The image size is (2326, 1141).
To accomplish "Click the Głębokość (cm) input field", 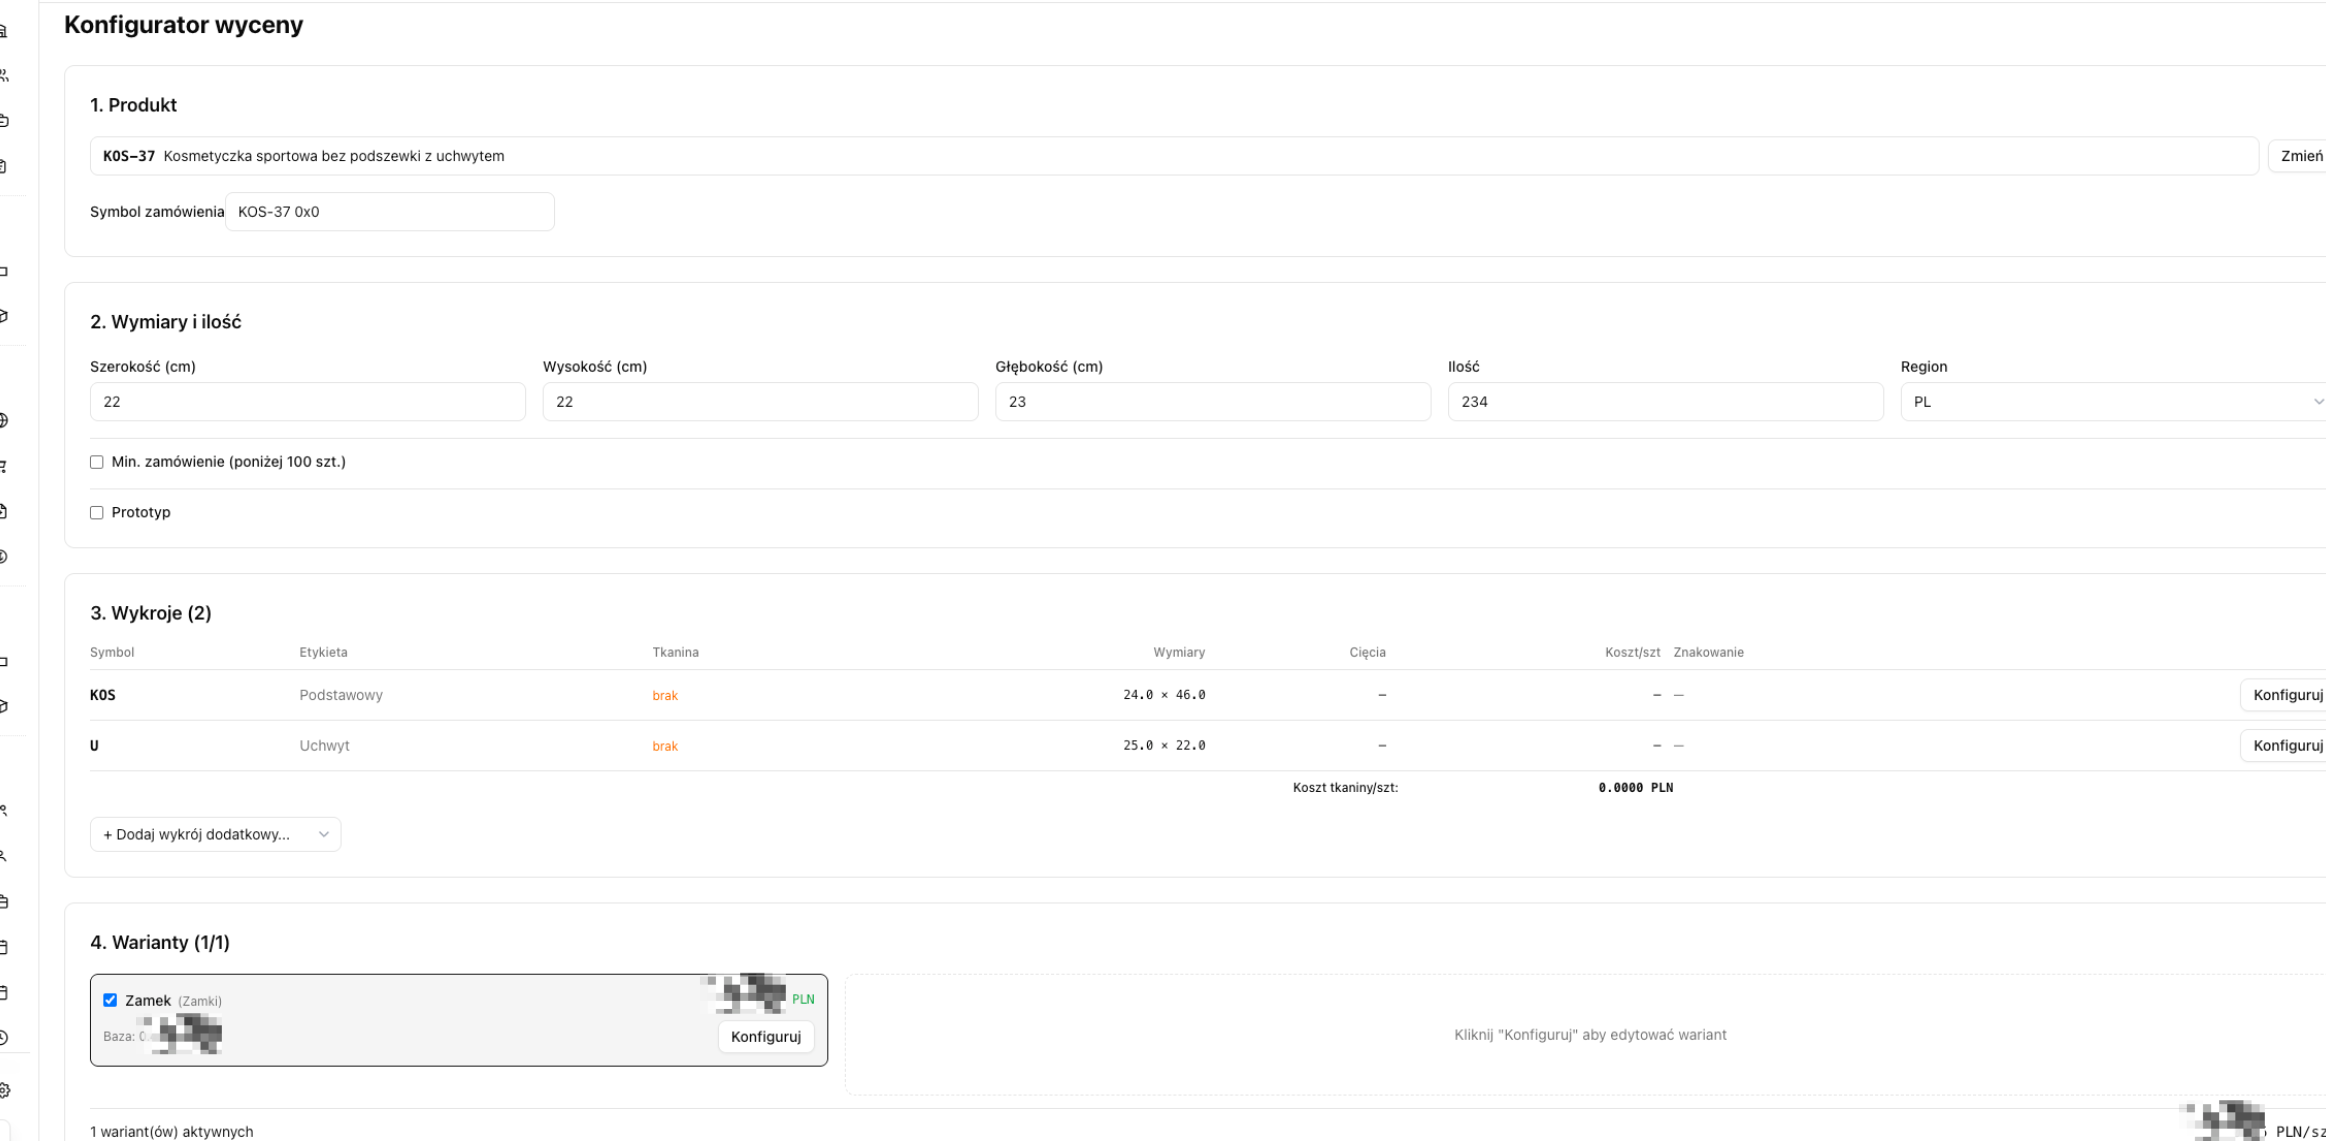I will 1213,402.
